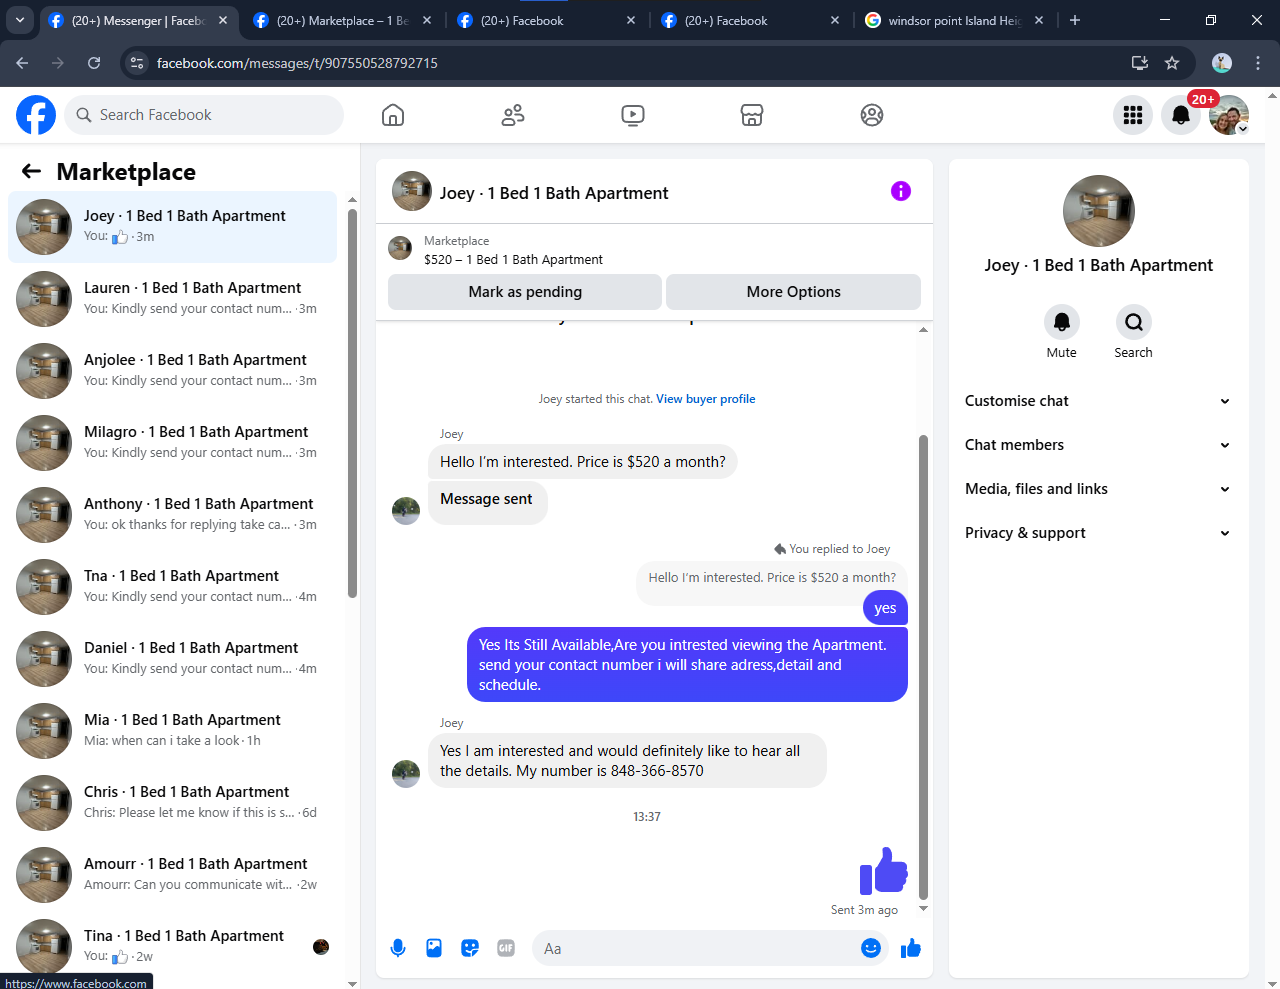Open the Facebook menu grid icon
Viewport: 1280px width, 989px height.
pos(1133,115)
